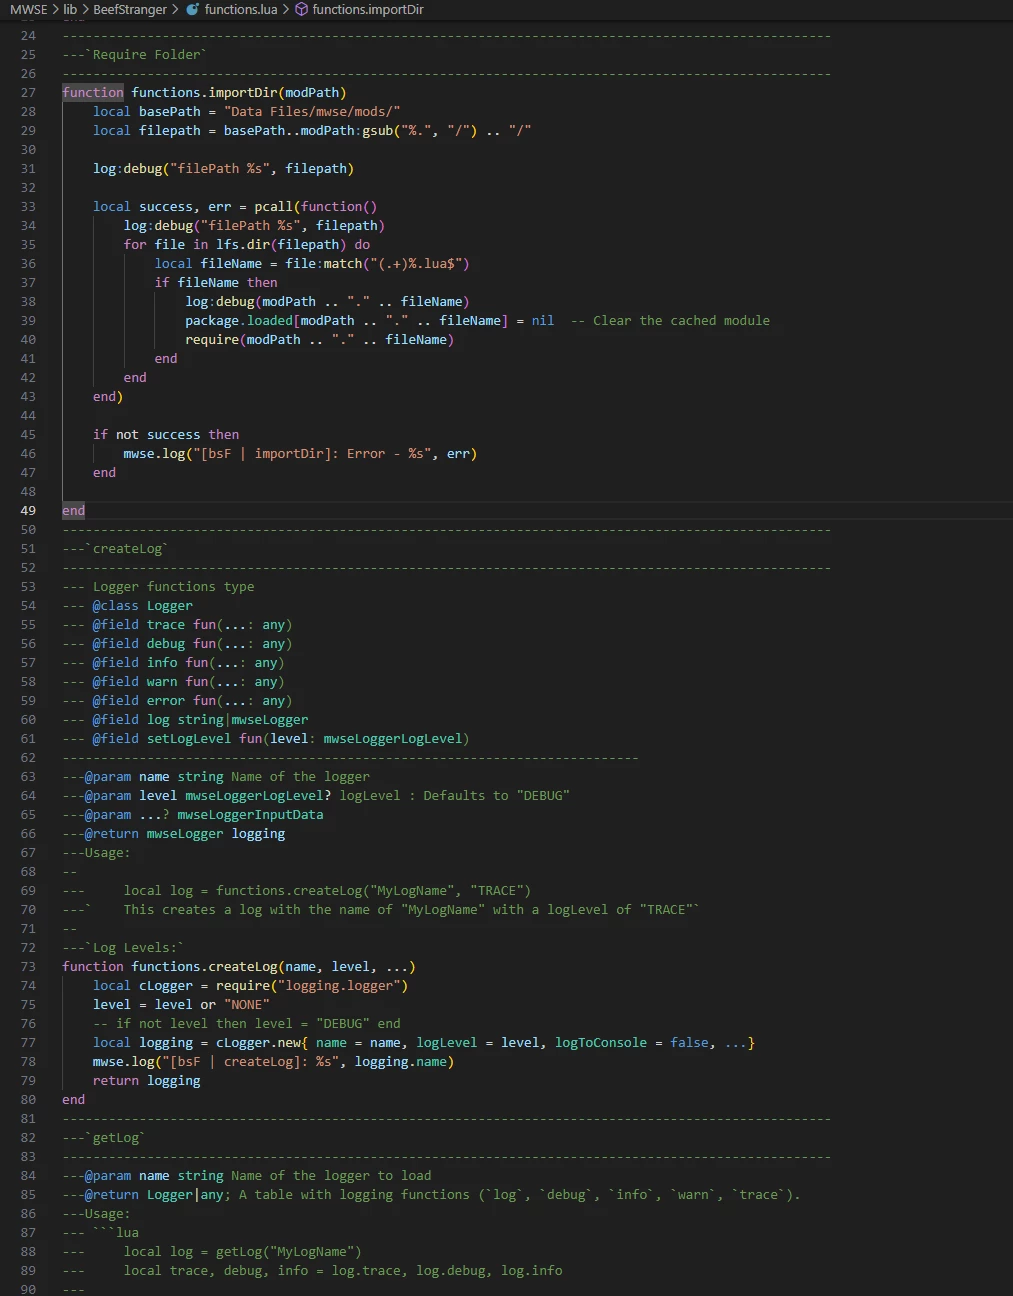Click logToConsole on line 77
This screenshot has width=1013, height=1296.
pyautogui.click(x=601, y=1043)
